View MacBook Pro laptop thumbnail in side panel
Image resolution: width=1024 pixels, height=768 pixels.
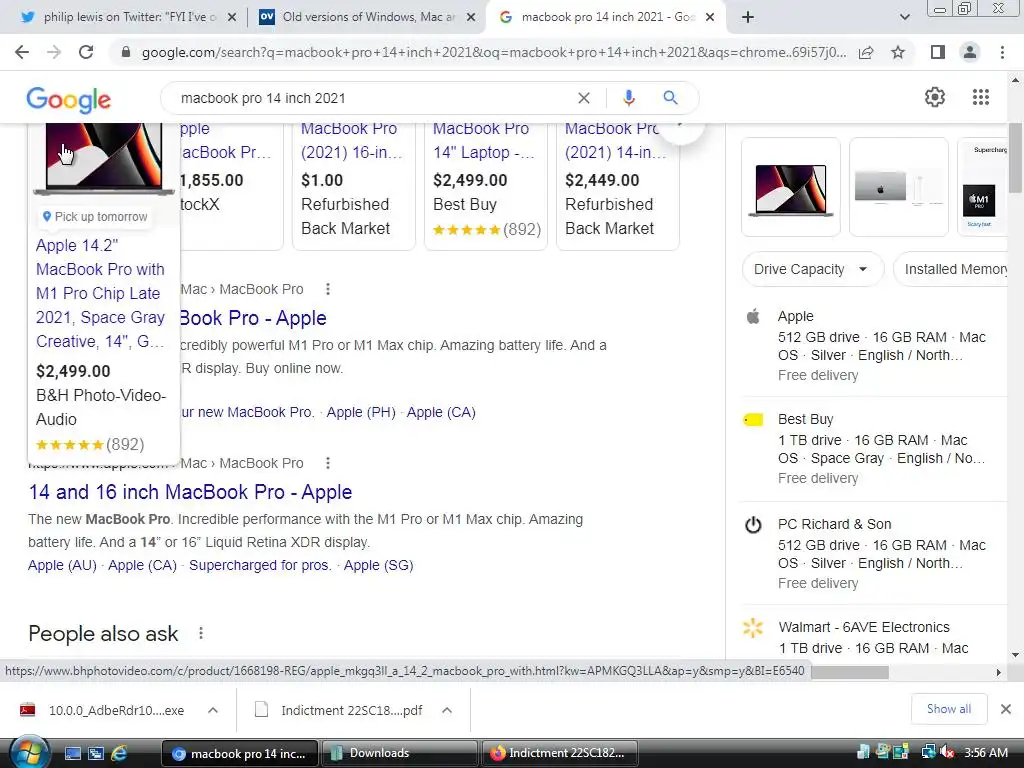(791, 187)
